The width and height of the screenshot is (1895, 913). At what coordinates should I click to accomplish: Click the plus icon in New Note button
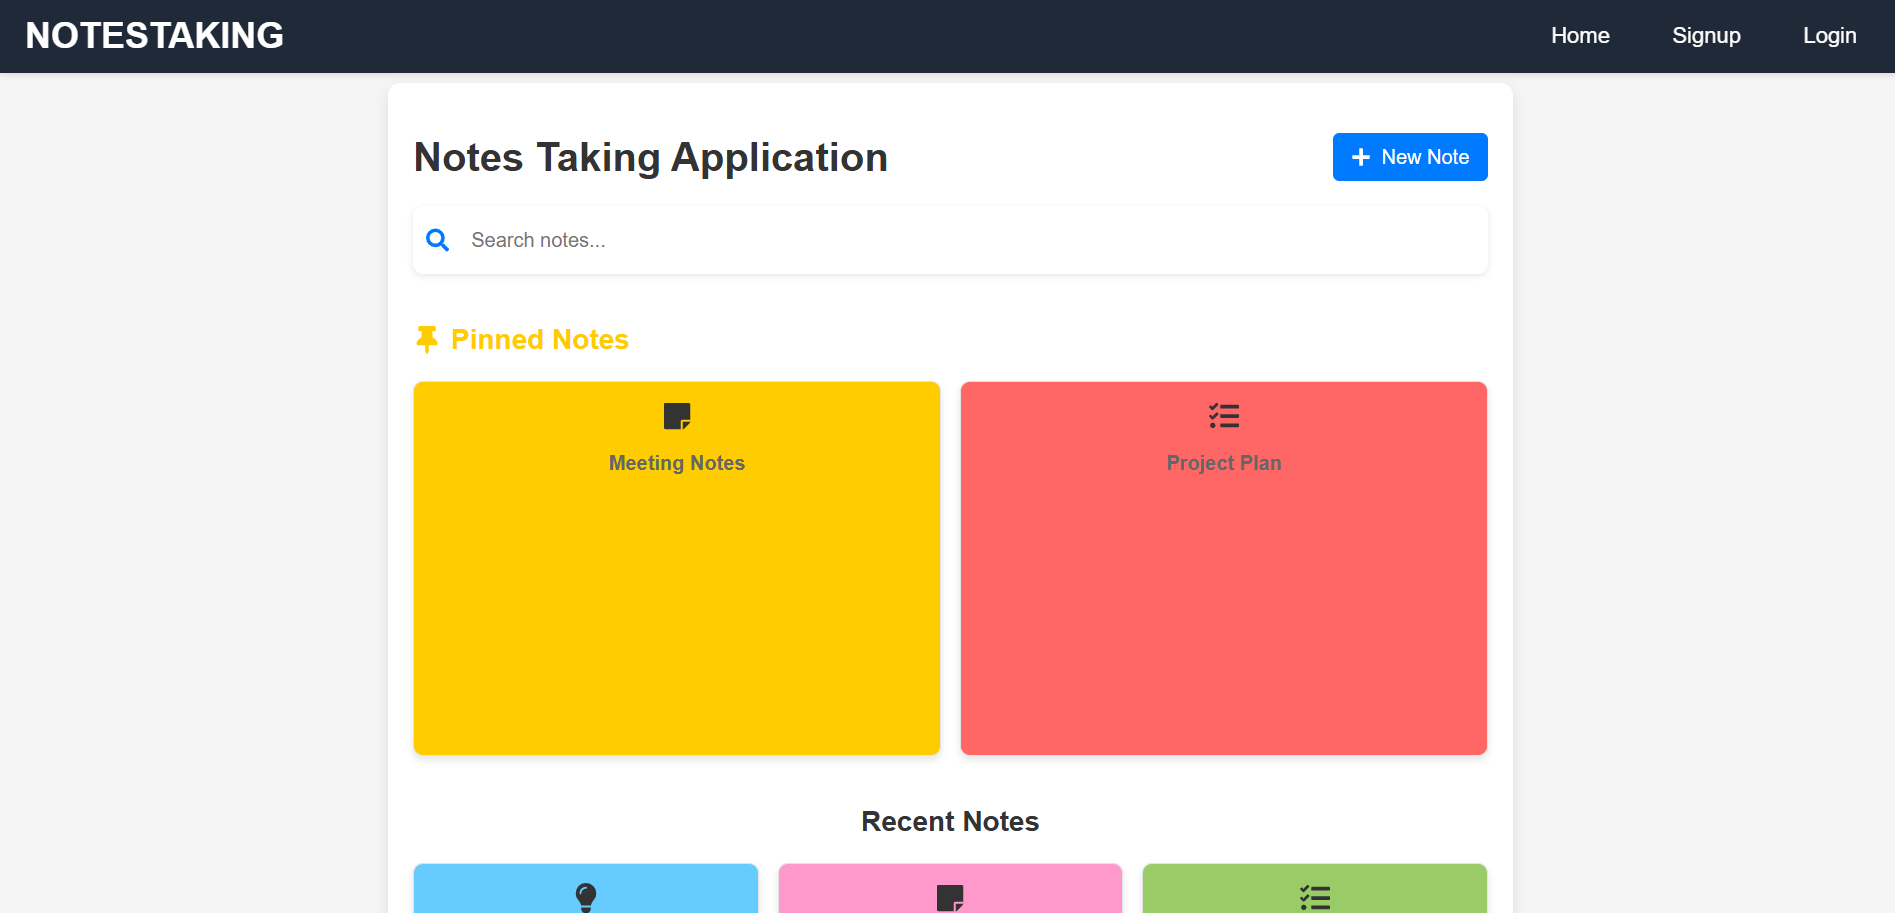1360,157
